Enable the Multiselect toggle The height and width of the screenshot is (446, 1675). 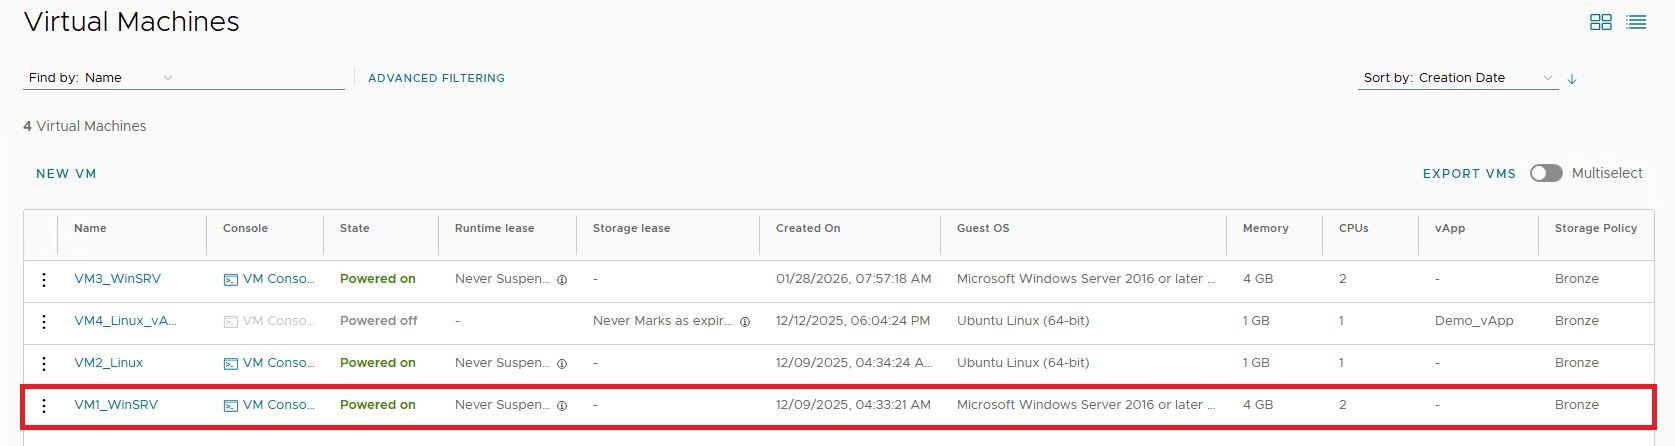point(1546,173)
